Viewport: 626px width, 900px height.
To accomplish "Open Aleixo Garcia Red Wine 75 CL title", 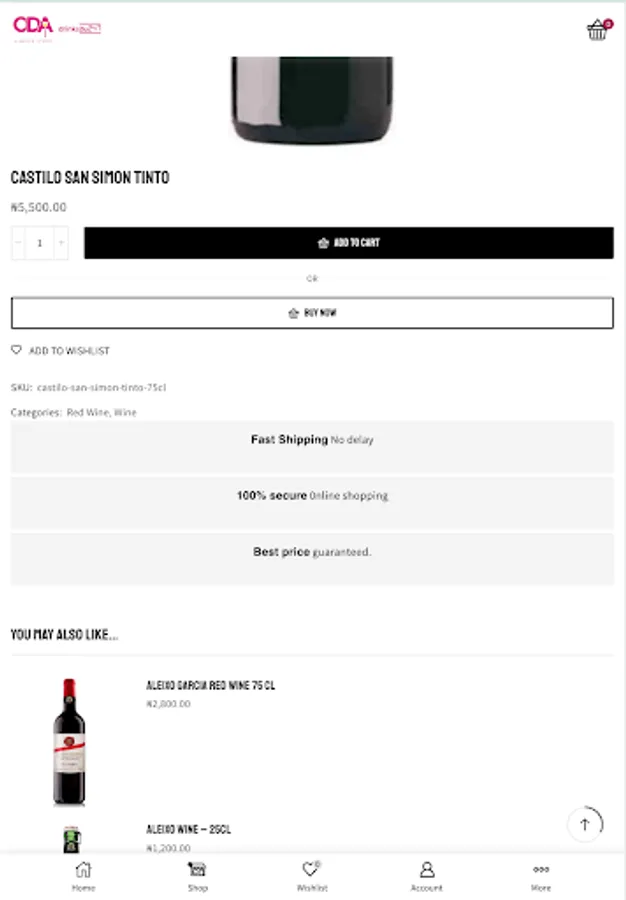I will 211,685.
